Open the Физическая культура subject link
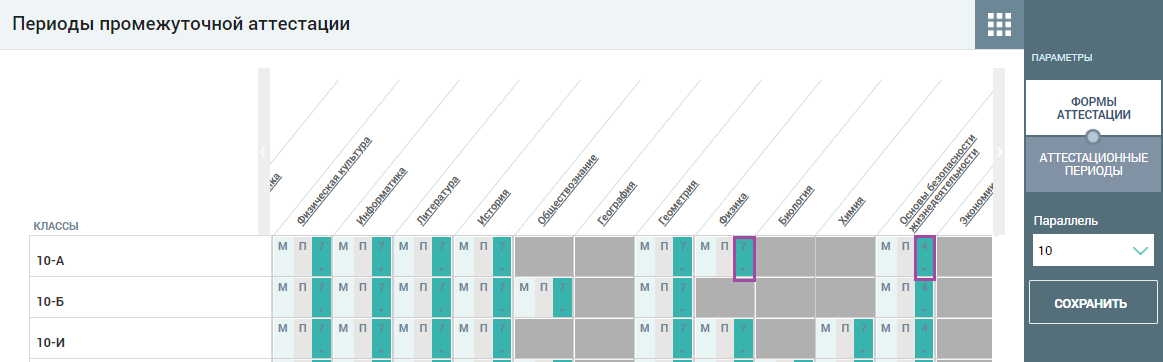This screenshot has height=362, width=1163. (334, 181)
